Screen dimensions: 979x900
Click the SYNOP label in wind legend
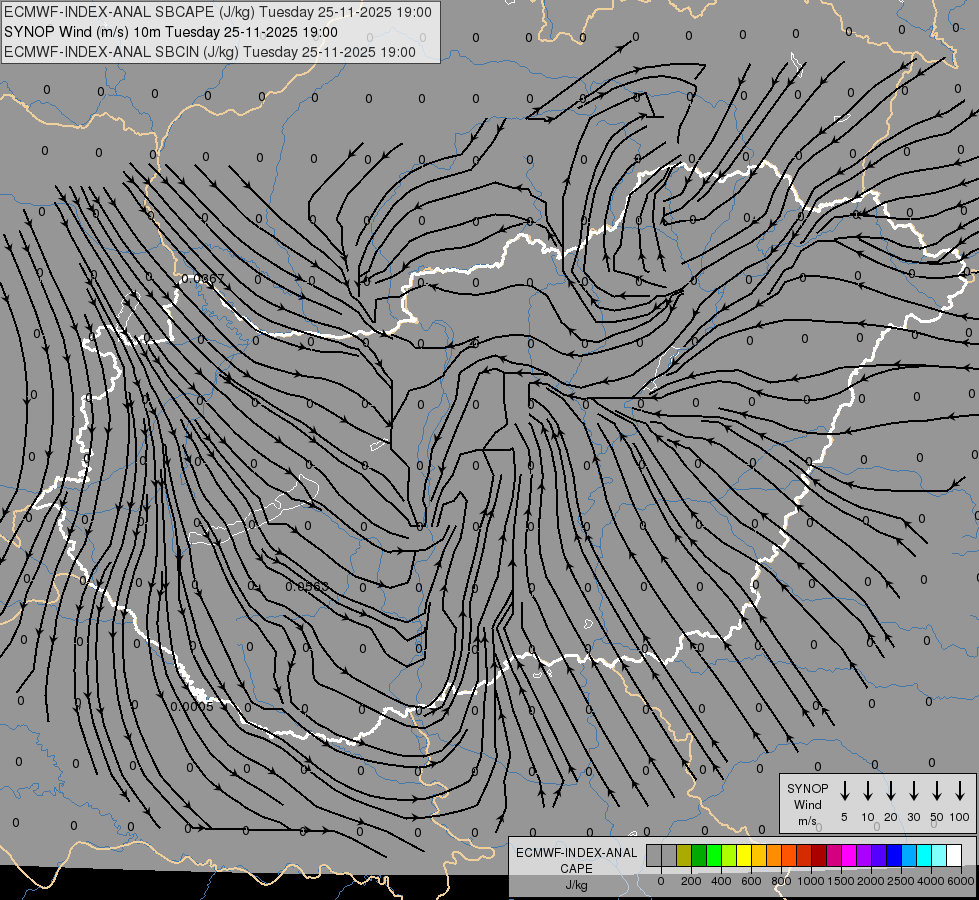tap(807, 788)
